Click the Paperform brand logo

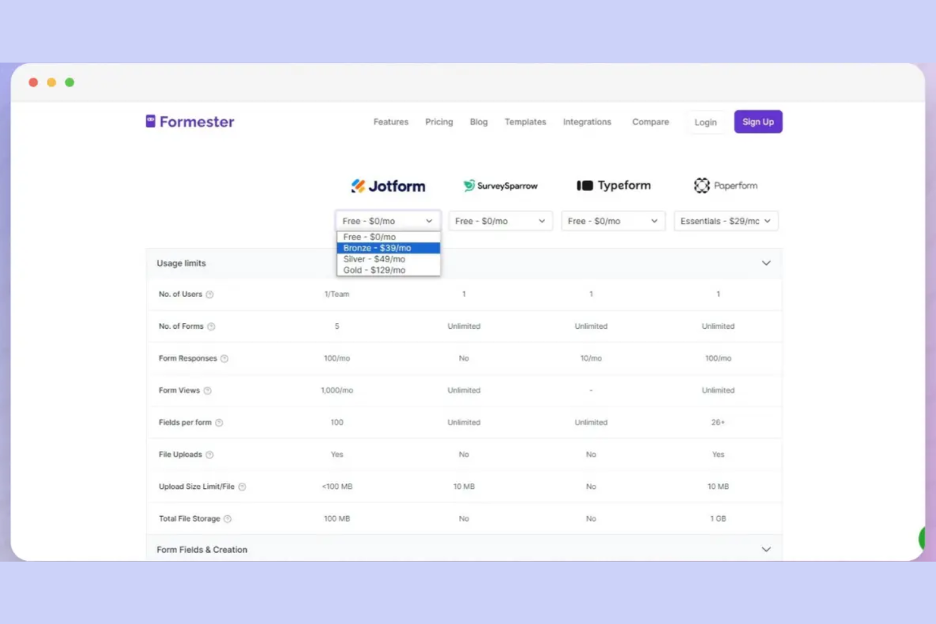coord(726,185)
